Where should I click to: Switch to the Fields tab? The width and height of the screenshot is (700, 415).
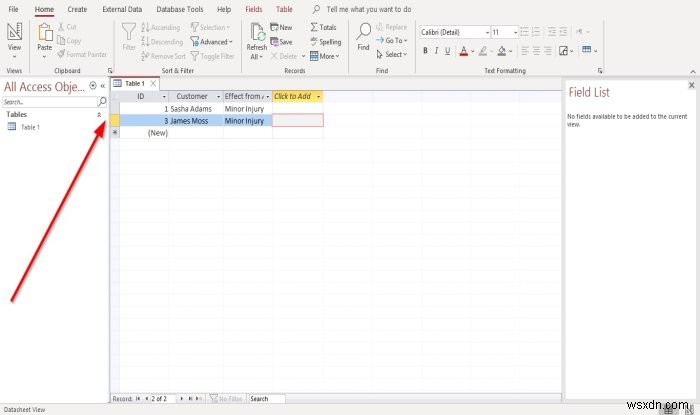point(254,9)
